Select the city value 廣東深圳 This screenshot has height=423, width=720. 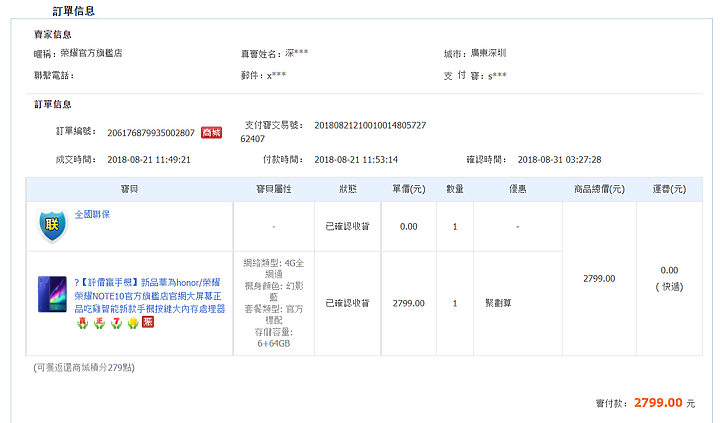coord(488,53)
